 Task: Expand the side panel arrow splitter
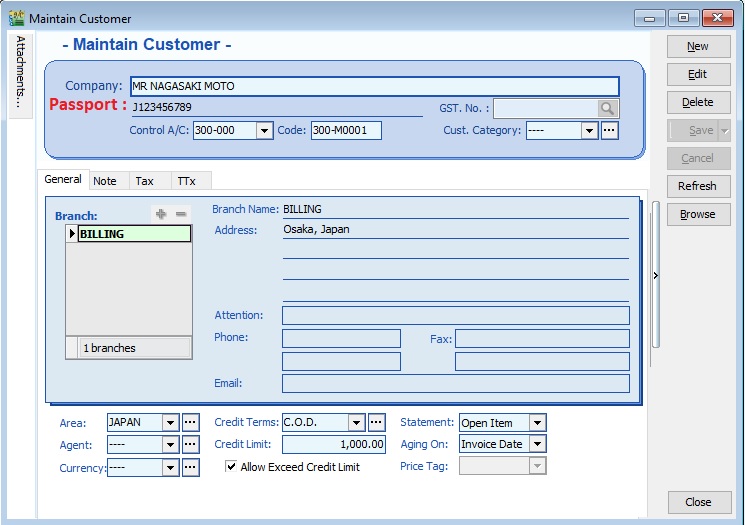tap(655, 276)
